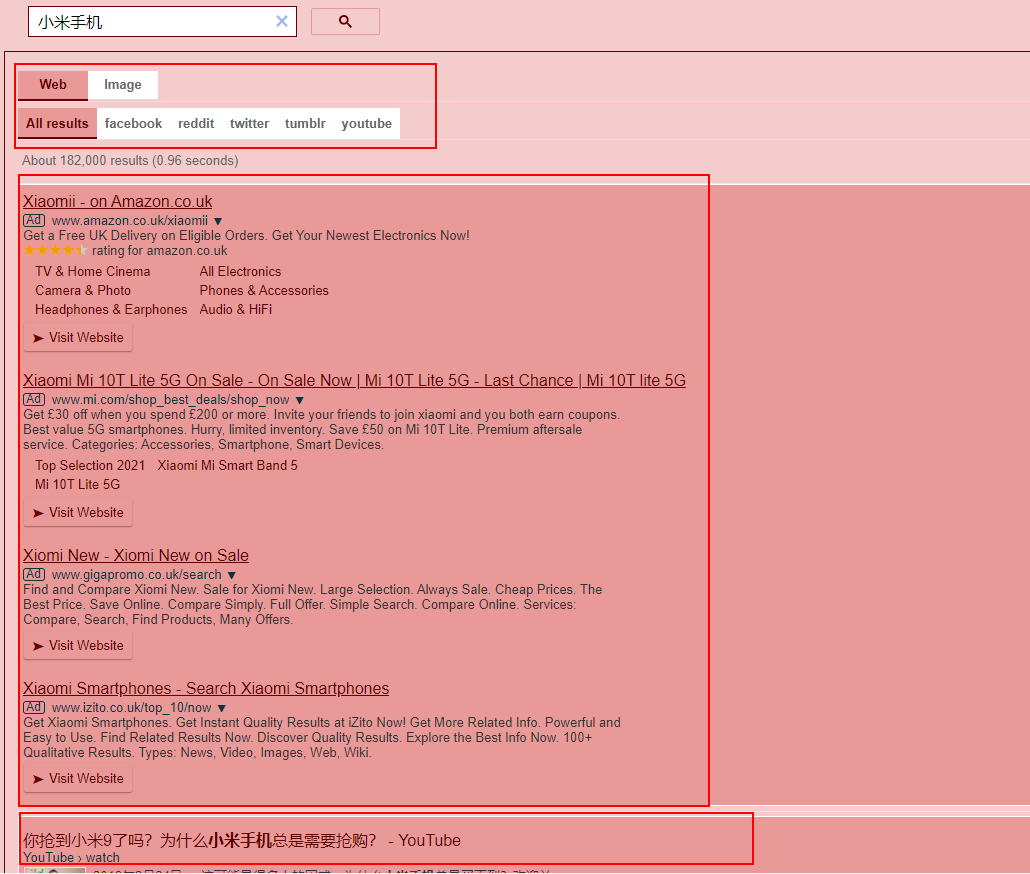The width and height of the screenshot is (1030, 874).
Task: Click the magnifier search button
Action: (345, 22)
